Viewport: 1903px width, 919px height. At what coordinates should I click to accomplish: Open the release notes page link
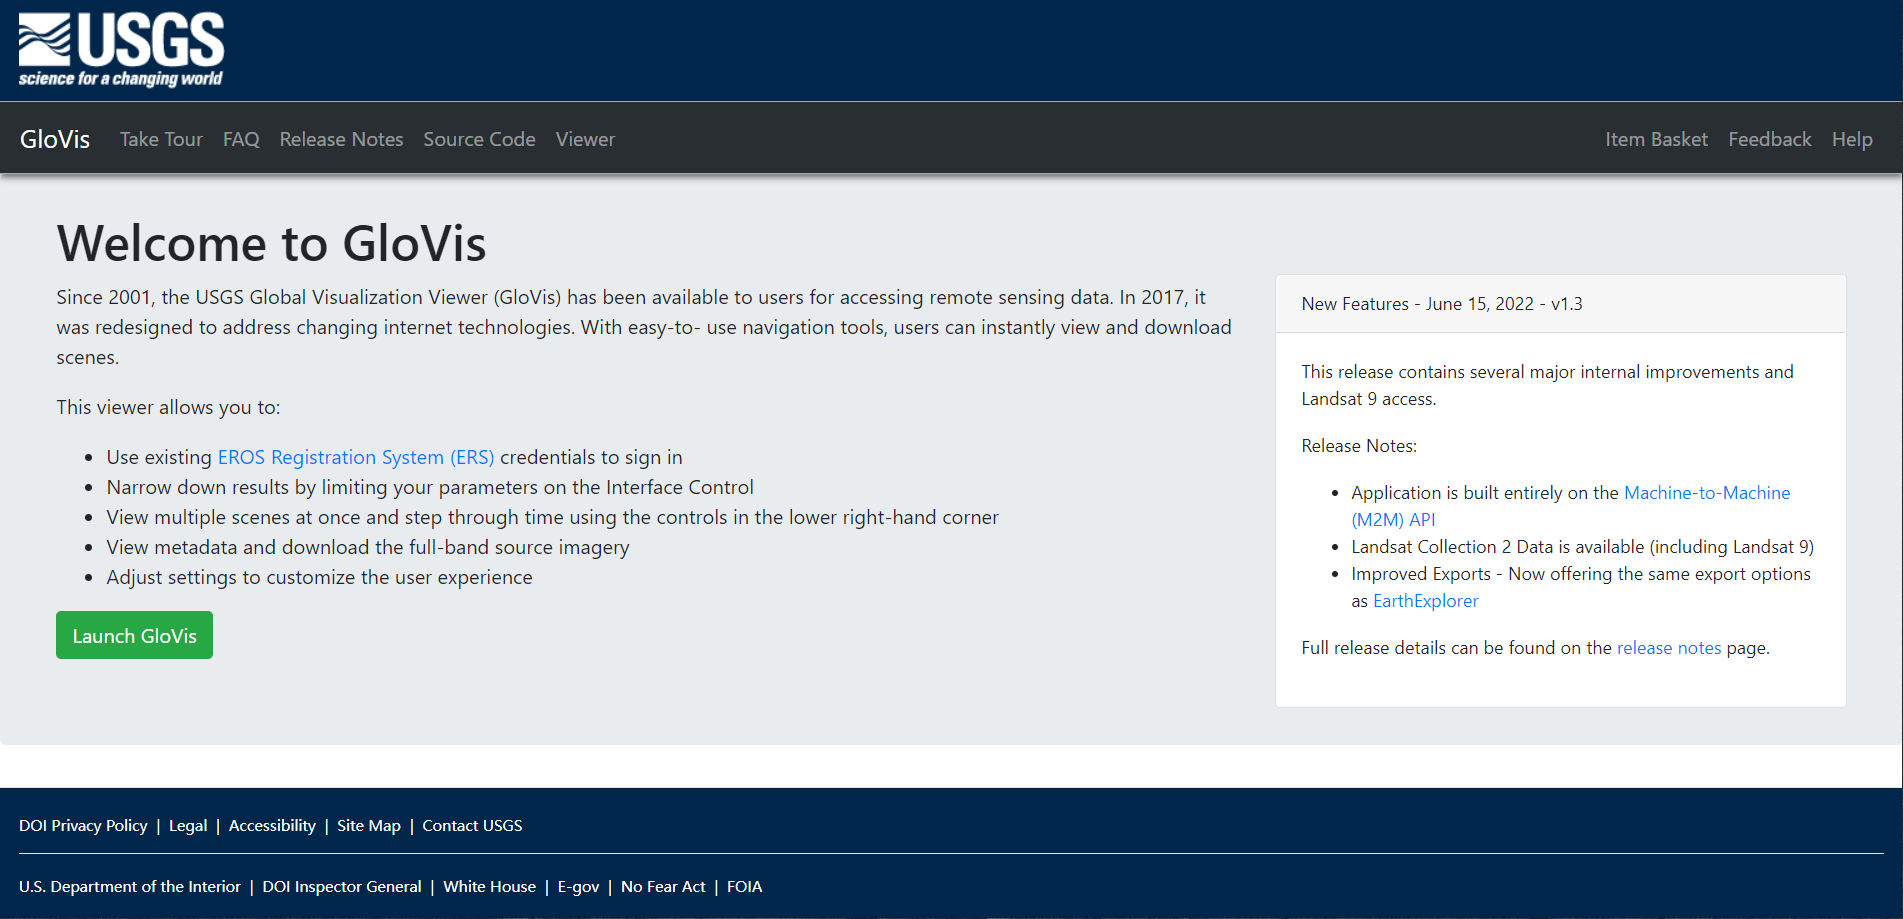pyautogui.click(x=1669, y=648)
